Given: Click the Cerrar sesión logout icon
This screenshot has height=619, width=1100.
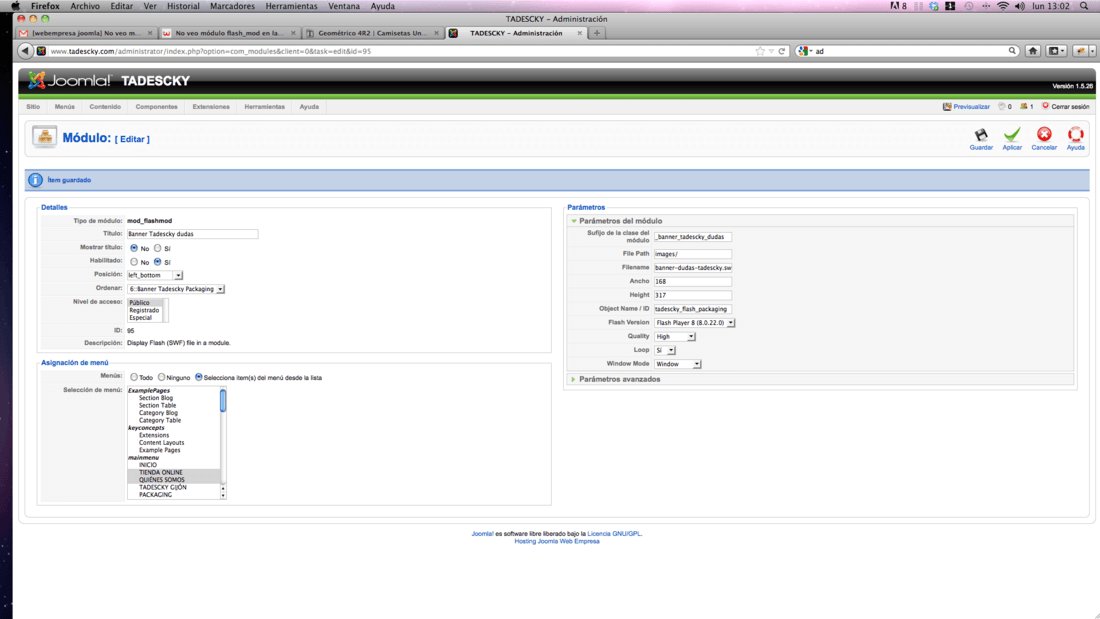Looking at the screenshot, I should pyautogui.click(x=1045, y=106).
